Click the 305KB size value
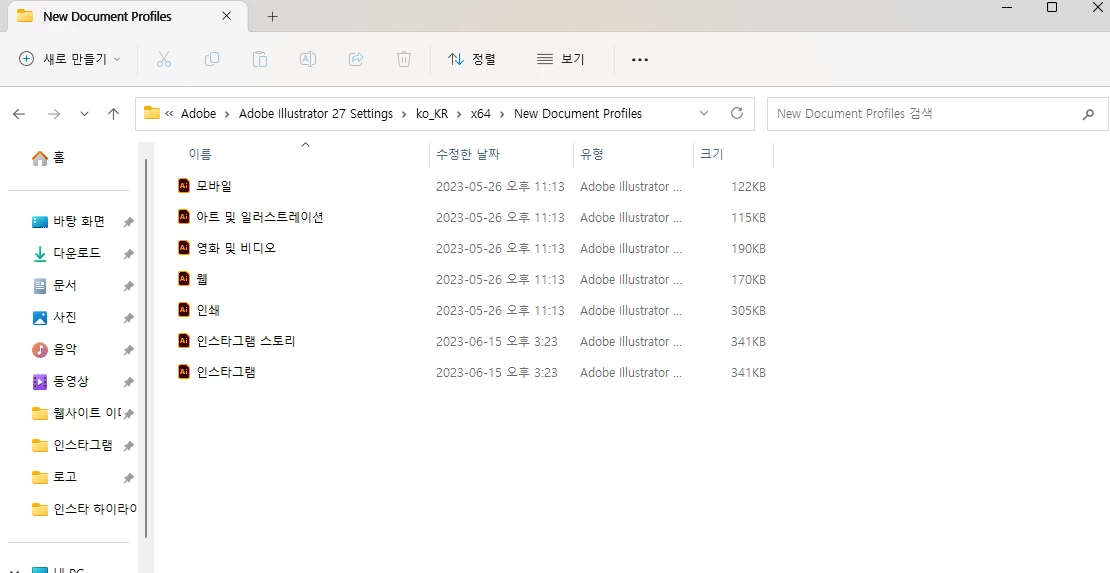 pyautogui.click(x=748, y=310)
